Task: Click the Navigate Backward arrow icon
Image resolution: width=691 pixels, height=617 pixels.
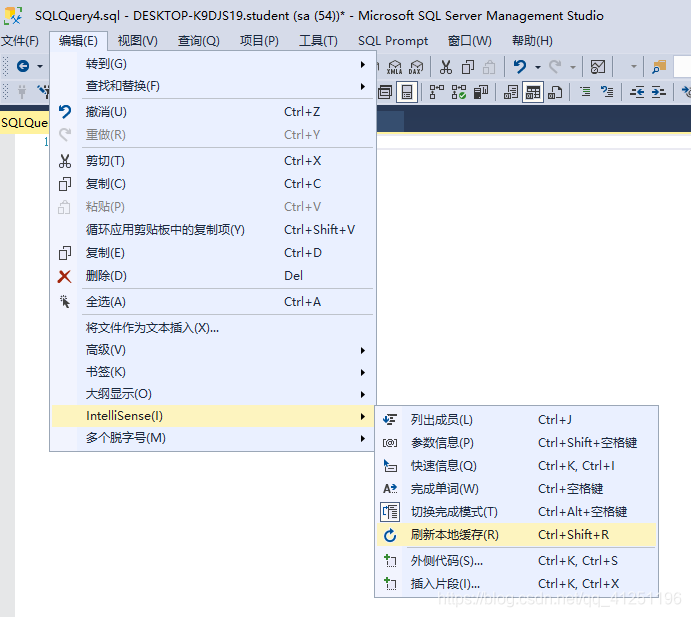Action: coord(23,66)
